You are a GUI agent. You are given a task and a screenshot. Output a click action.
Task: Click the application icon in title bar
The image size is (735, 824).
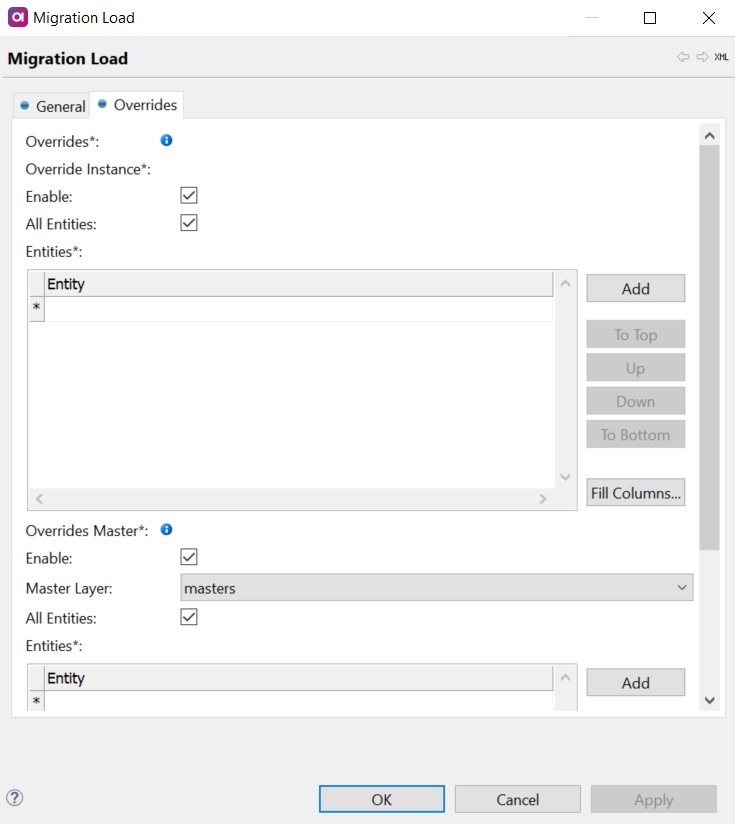(17, 18)
